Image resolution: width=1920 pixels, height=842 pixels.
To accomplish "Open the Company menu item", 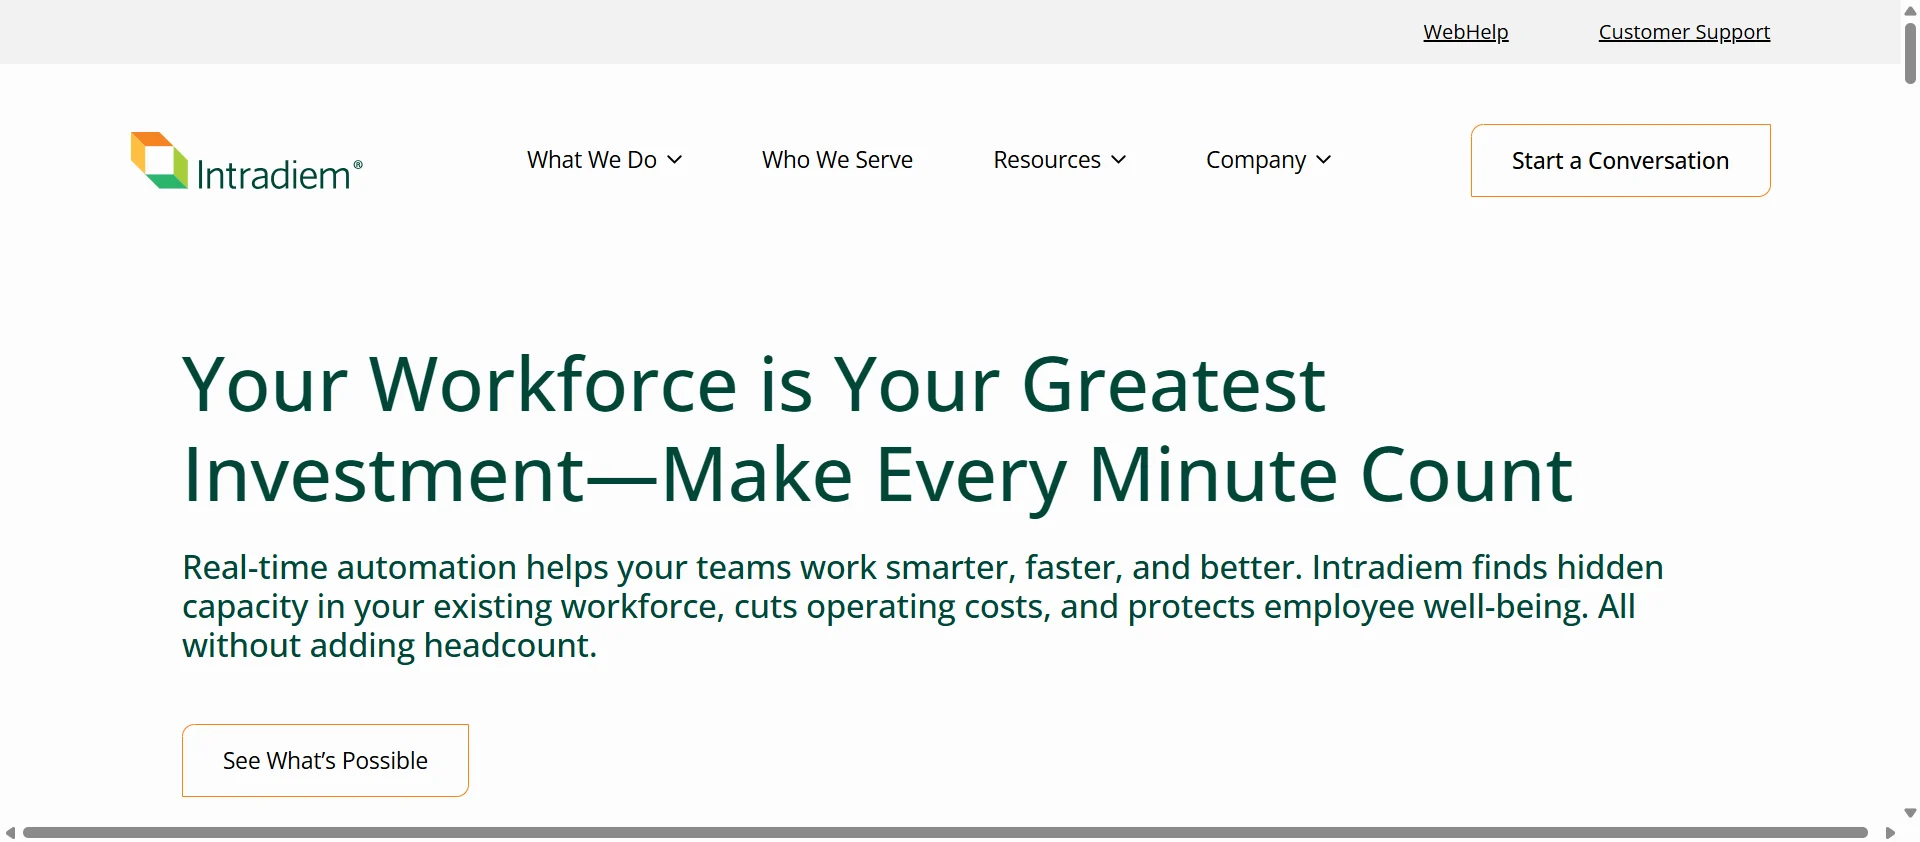I will pyautogui.click(x=1256, y=161).
